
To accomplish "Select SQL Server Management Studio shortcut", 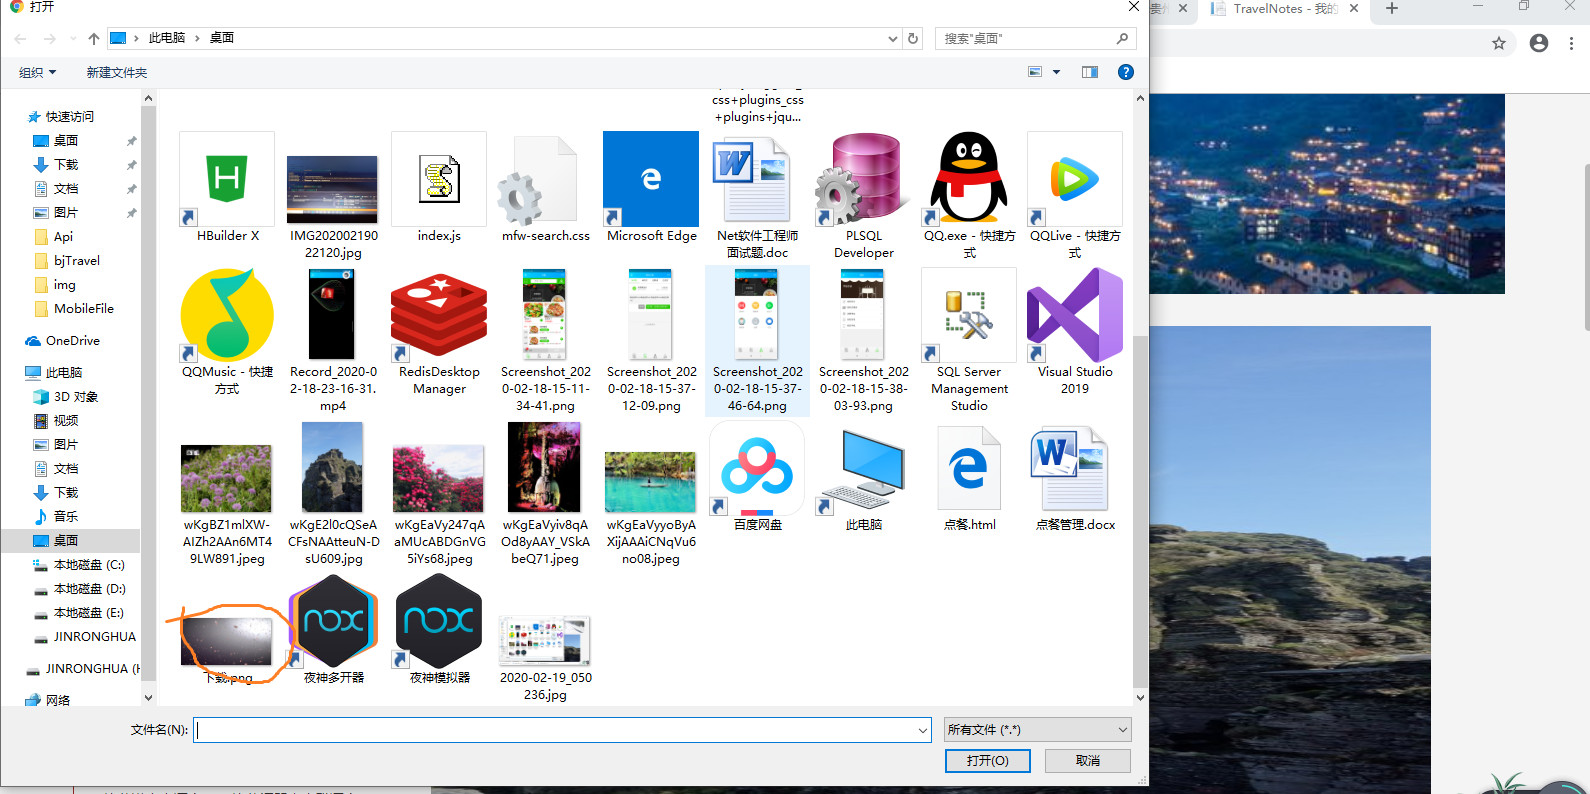I will [969, 315].
